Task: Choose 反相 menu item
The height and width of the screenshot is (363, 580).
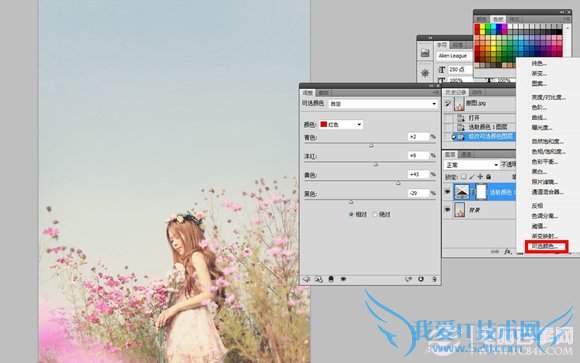Action: click(x=537, y=205)
